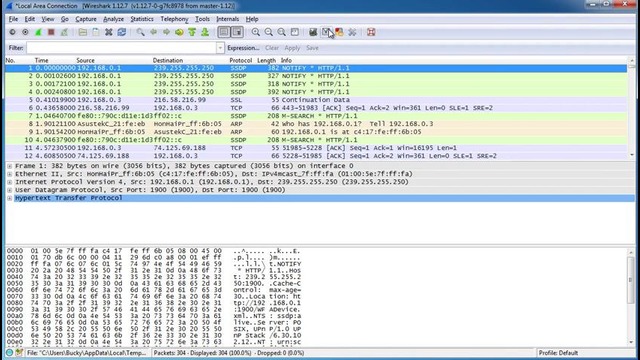Expand the Frame 1 details
Image resolution: width=640 pixels, height=360 pixels.
click(x=9, y=166)
